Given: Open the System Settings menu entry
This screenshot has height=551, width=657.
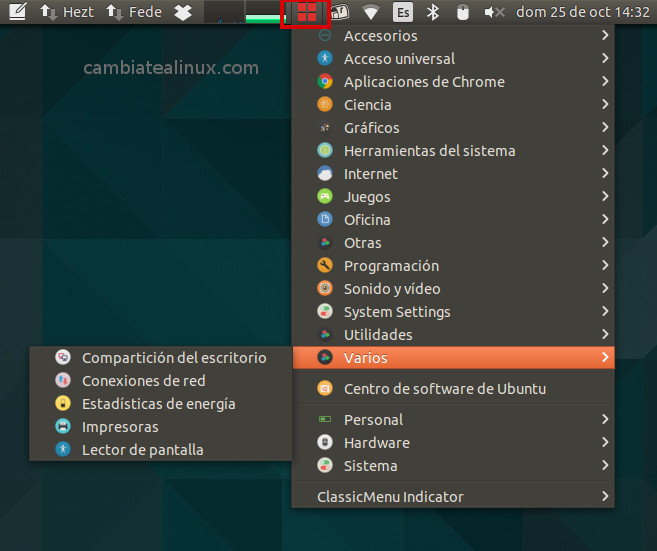Looking at the screenshot, I should click(x=453, y=311).
